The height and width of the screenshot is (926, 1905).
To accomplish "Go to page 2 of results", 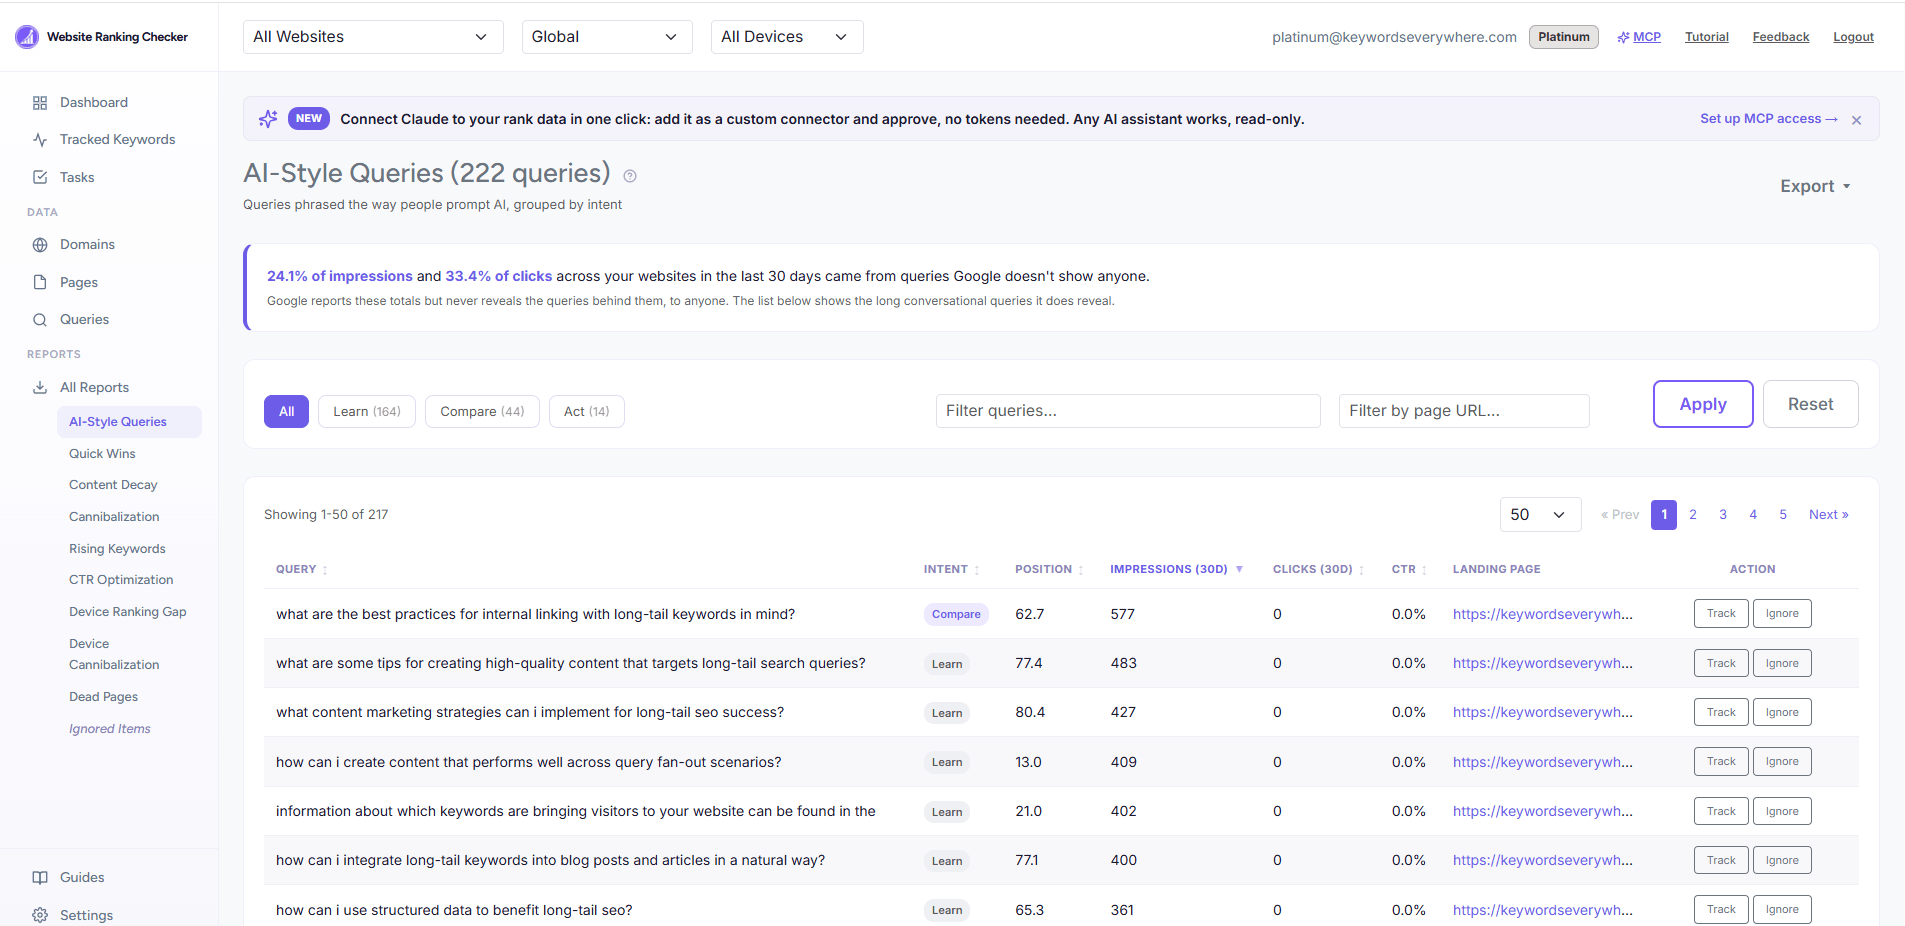I will coord(1693,515).
